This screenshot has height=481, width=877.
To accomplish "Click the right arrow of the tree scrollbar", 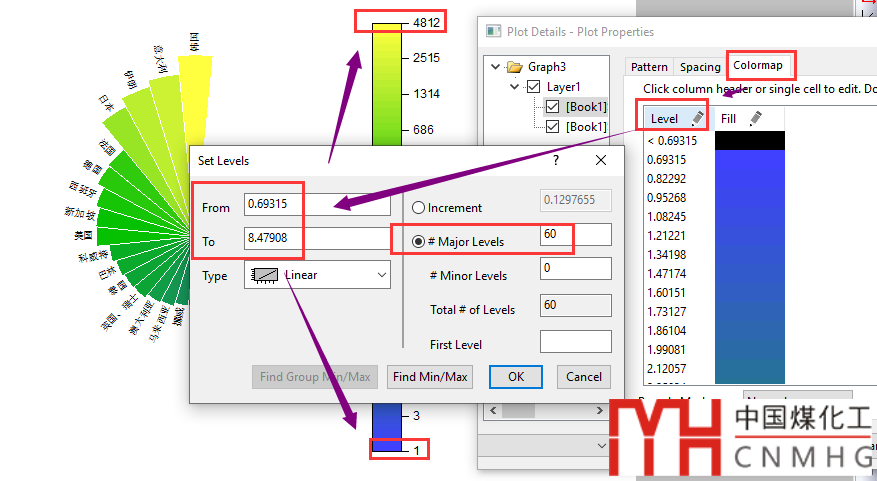I will pos(600,411).
